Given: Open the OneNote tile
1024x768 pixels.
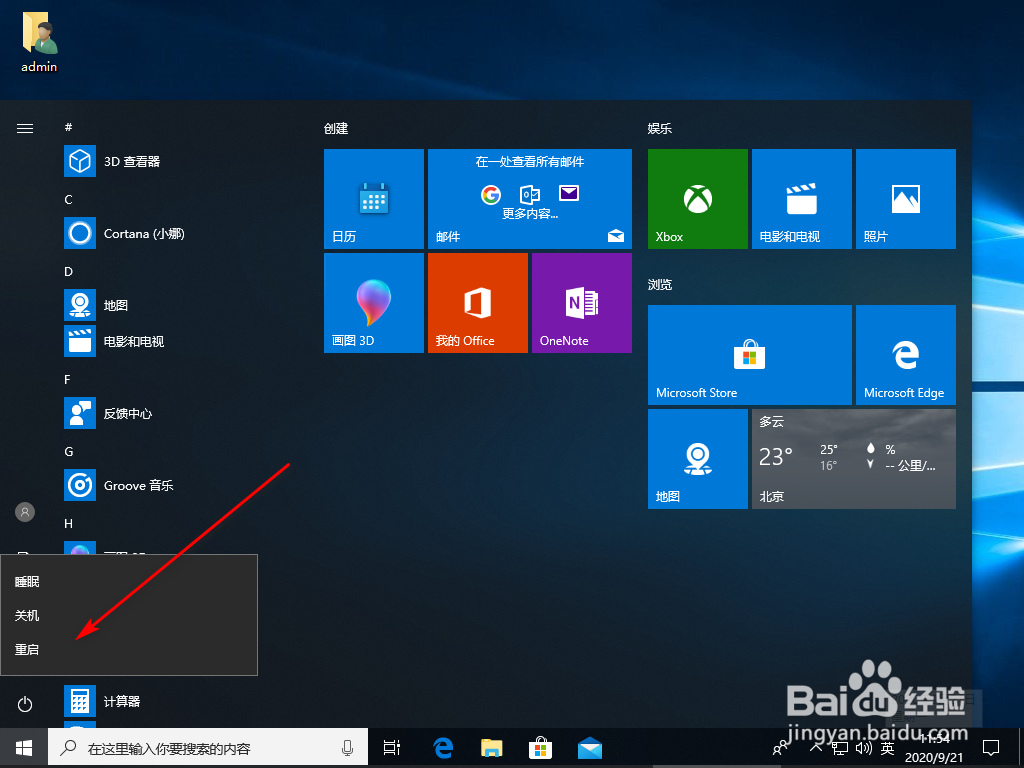Looking at the screenshot, I should click(x=582, y=302).
